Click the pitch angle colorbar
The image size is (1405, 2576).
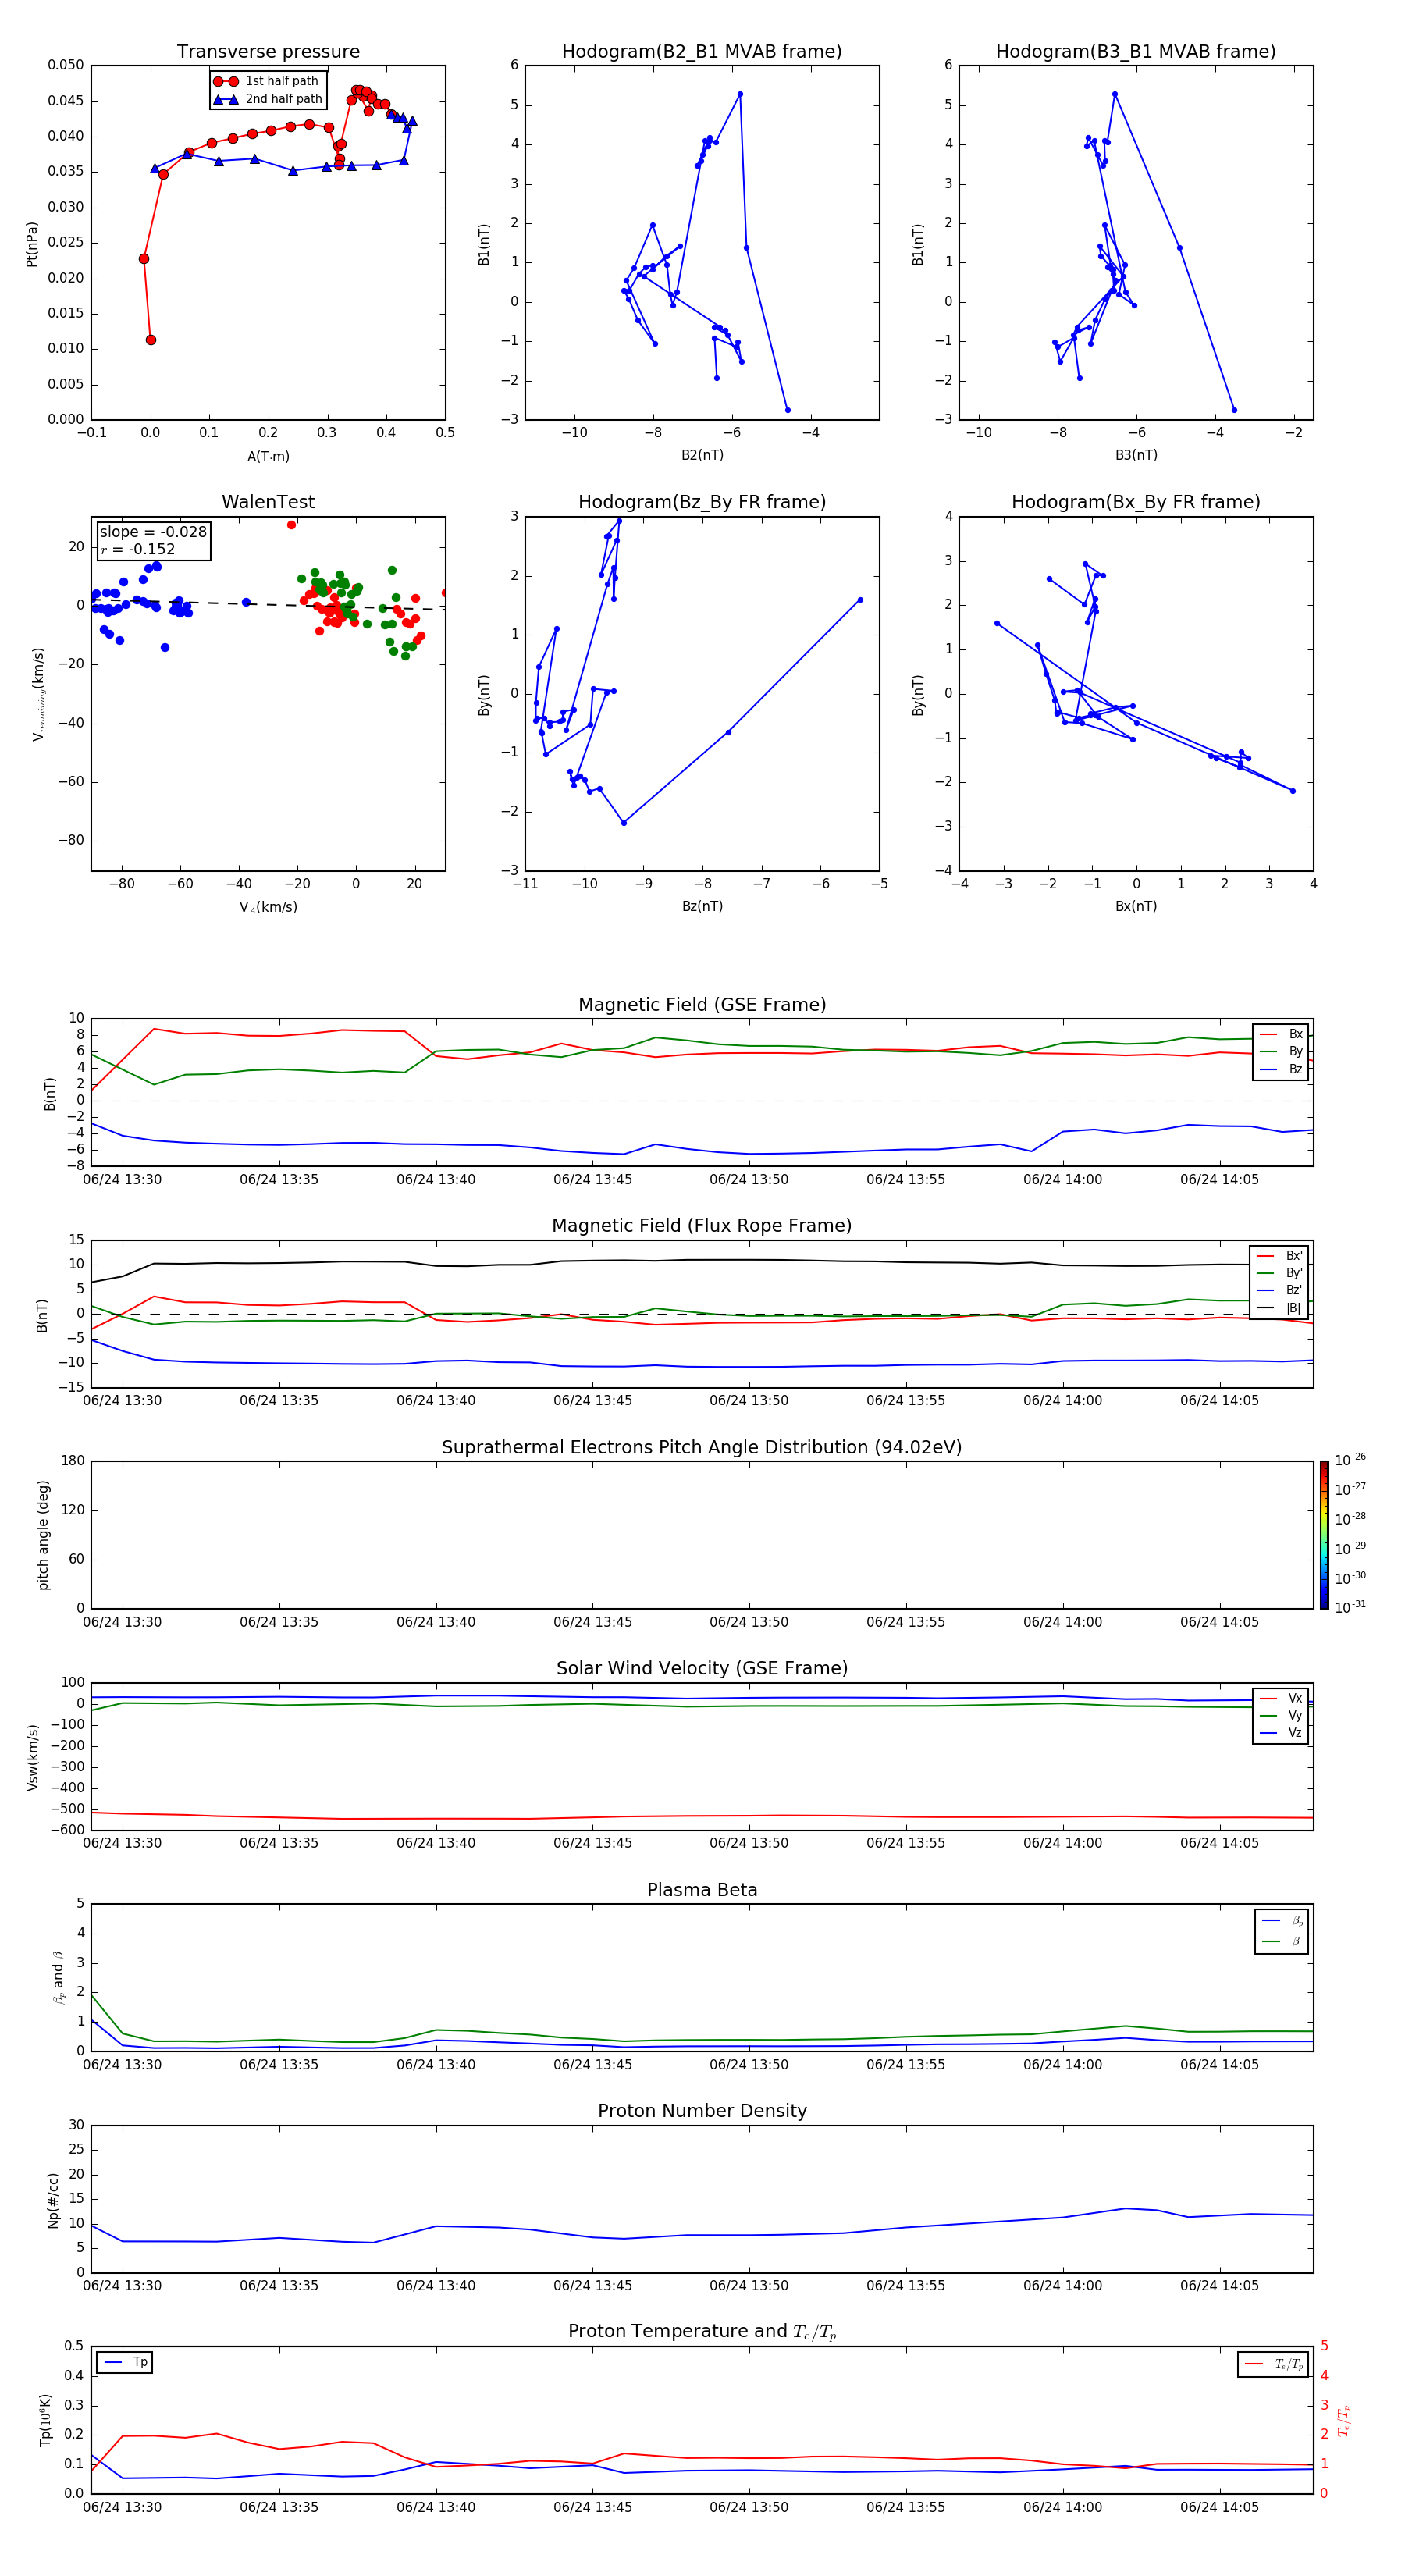tap(1324, 1535)
